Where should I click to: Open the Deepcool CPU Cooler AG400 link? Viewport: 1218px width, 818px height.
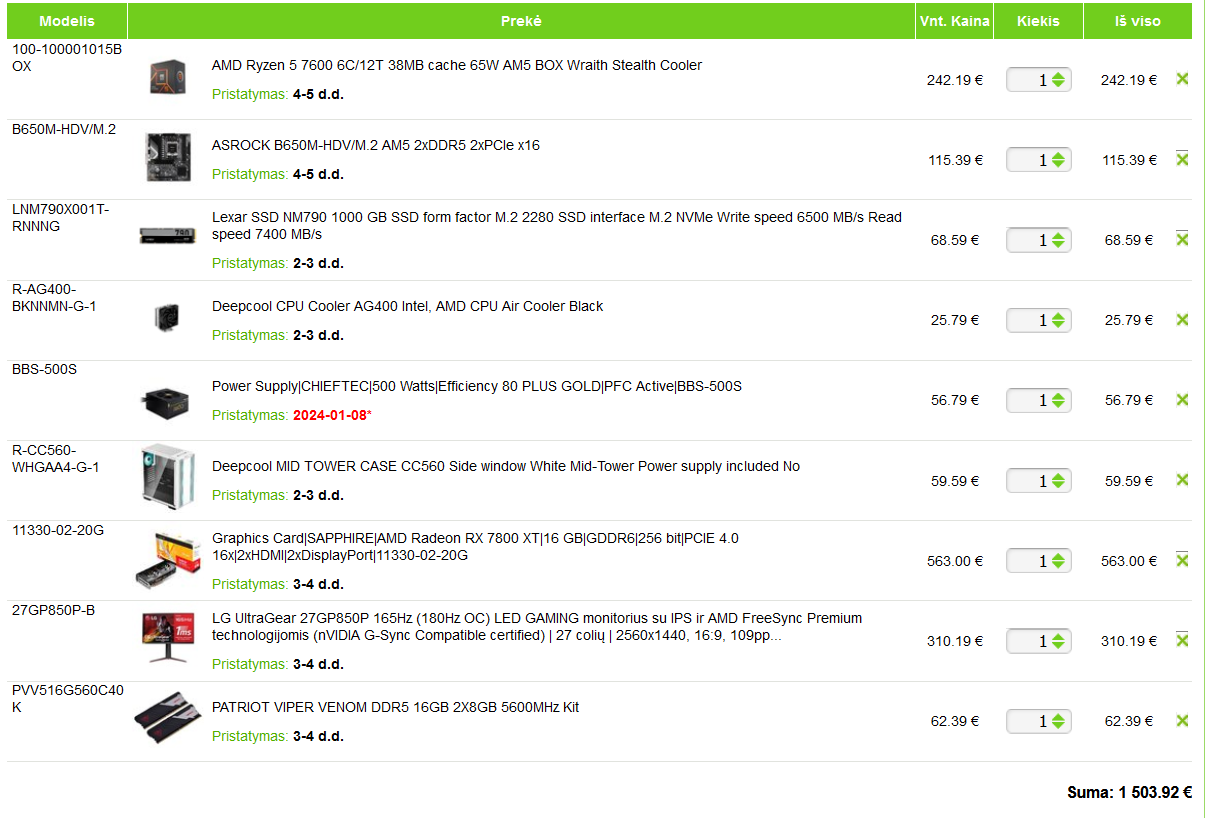coord(407,306)
